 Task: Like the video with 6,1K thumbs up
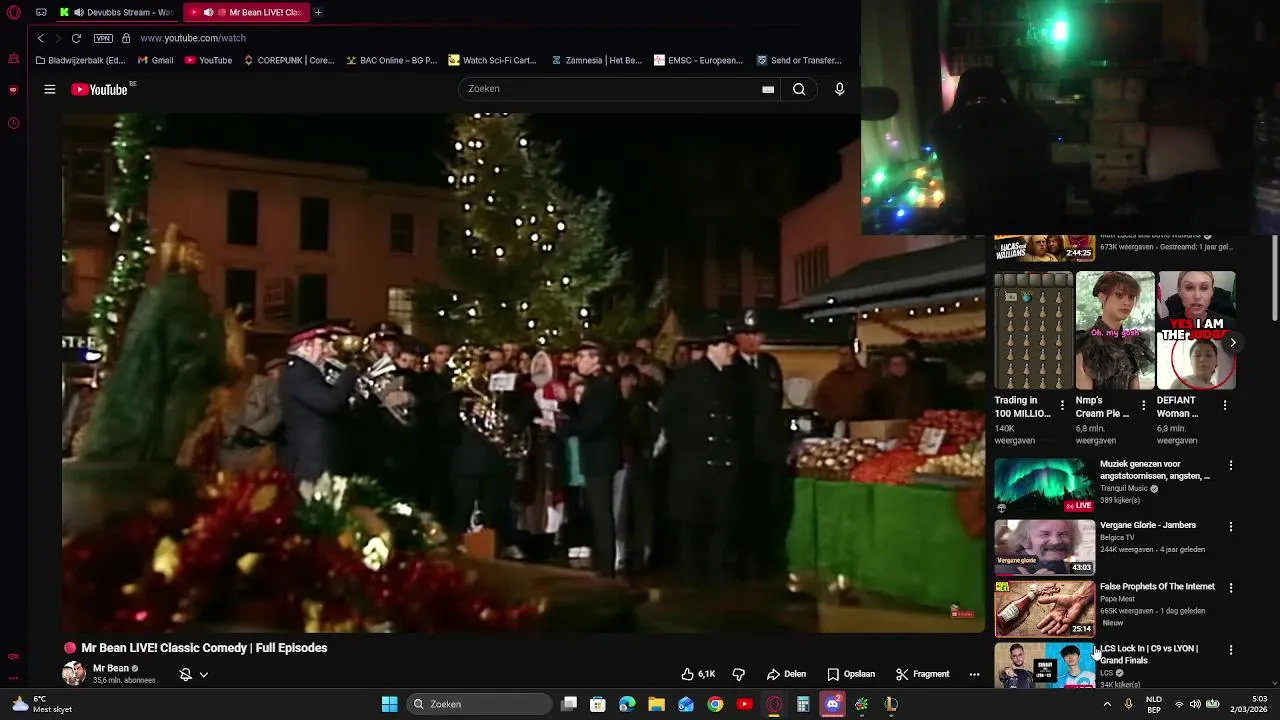point(698,674)
